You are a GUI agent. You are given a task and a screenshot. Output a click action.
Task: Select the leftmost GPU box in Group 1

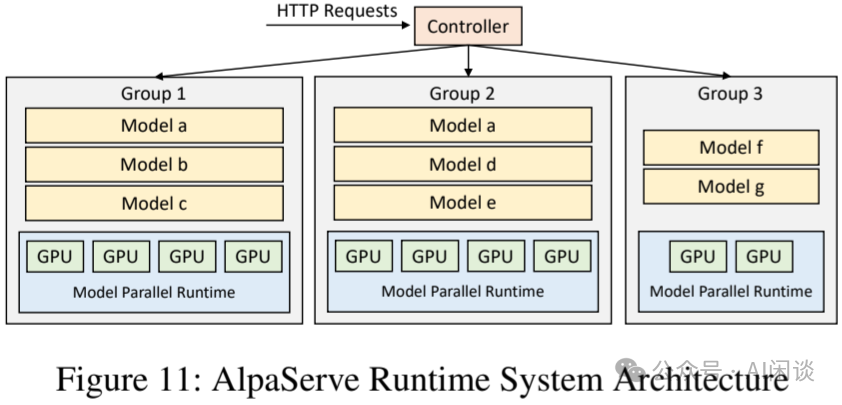click(x=55, y=257)
